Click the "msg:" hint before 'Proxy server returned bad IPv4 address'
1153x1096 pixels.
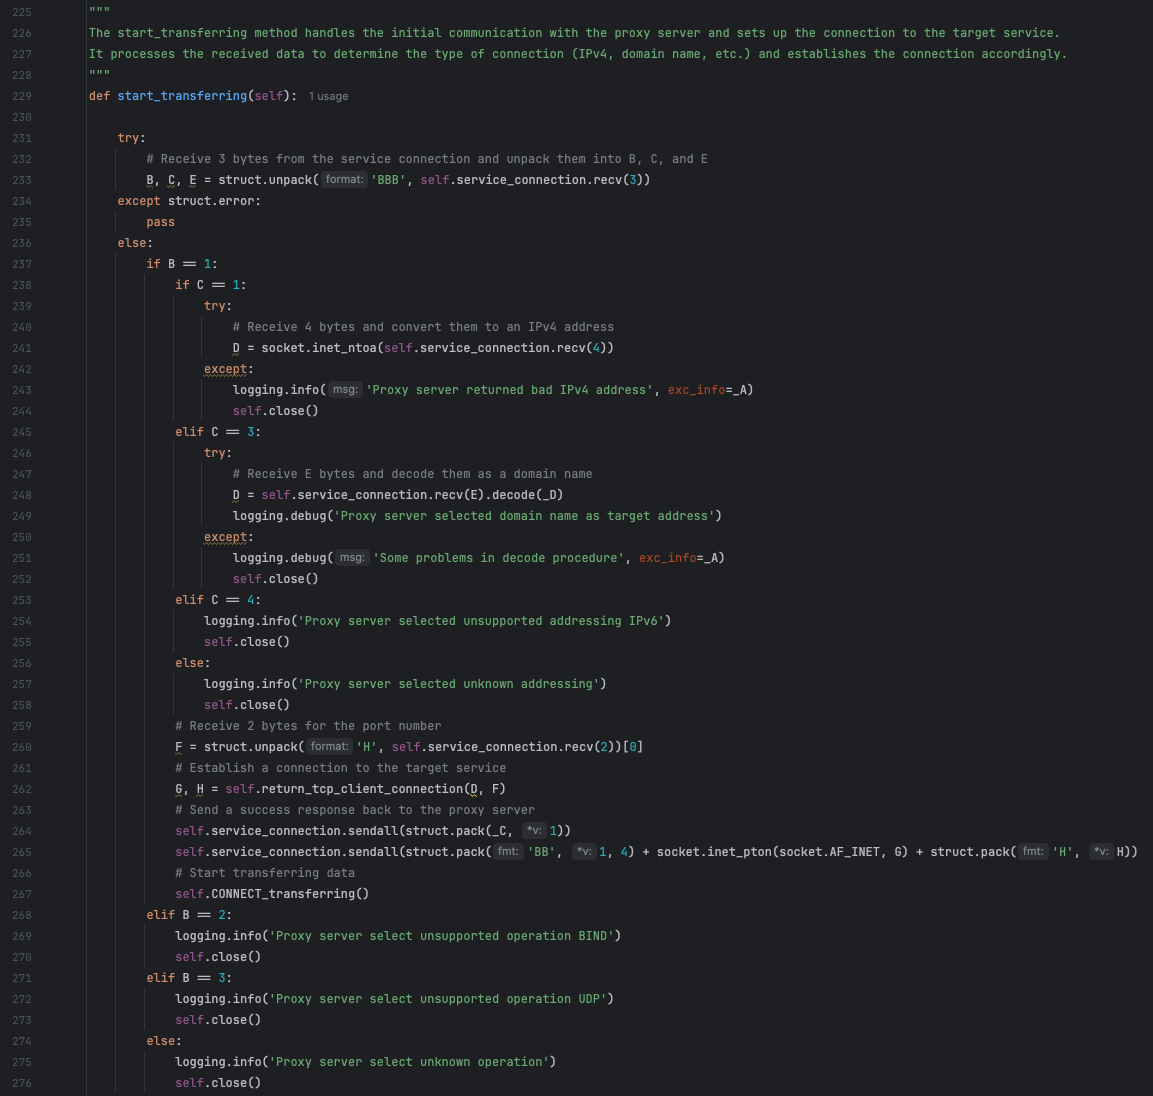pos(345,390)
